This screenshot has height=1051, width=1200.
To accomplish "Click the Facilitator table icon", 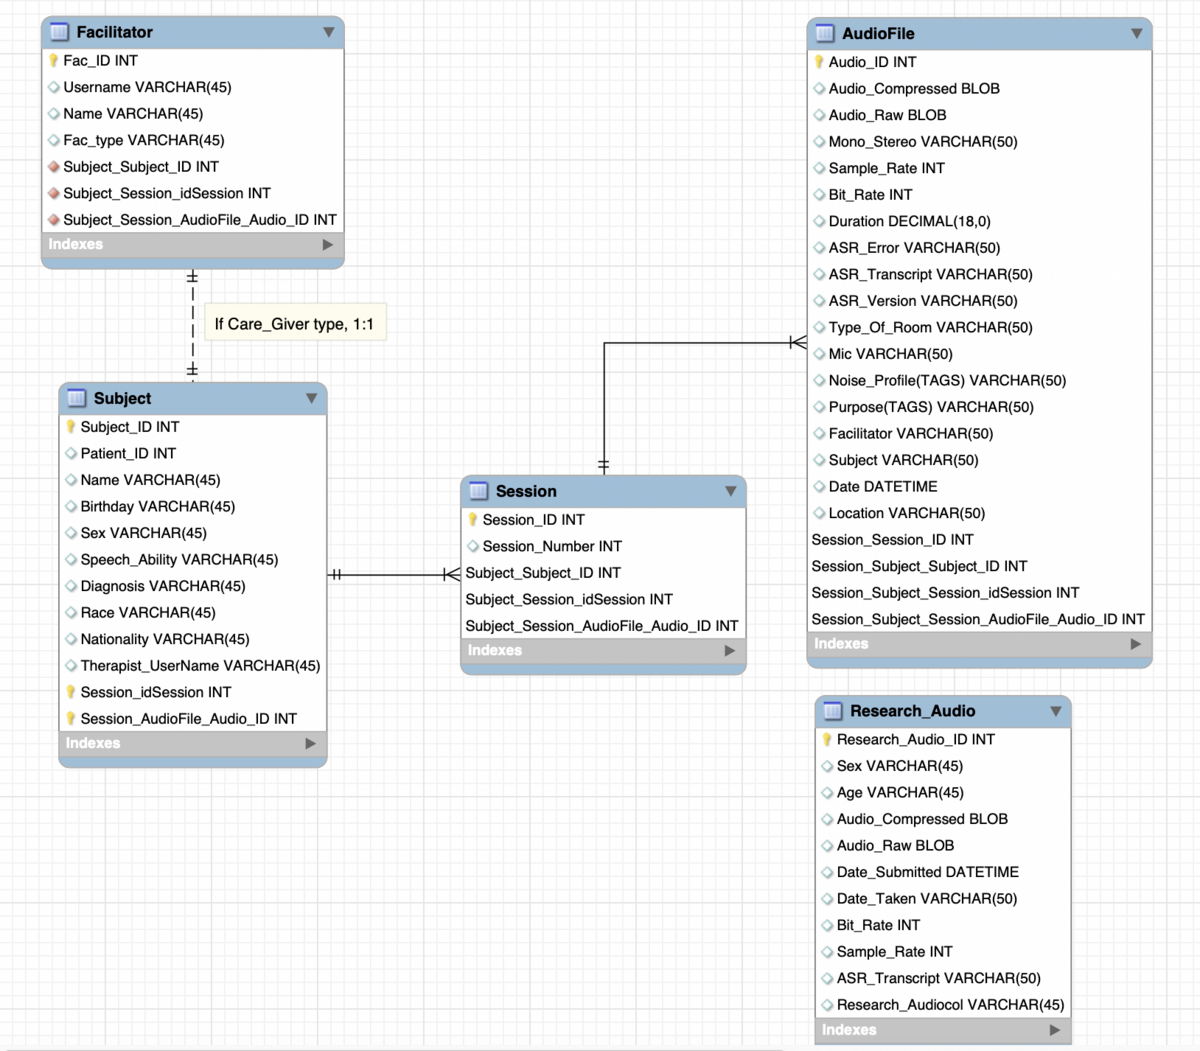I will pyautogui.click(x=59, y=32).
